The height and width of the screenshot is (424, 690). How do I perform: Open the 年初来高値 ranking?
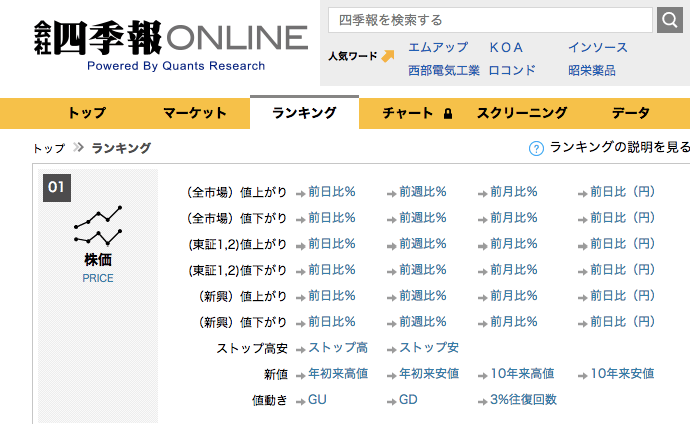coord(338,373)
